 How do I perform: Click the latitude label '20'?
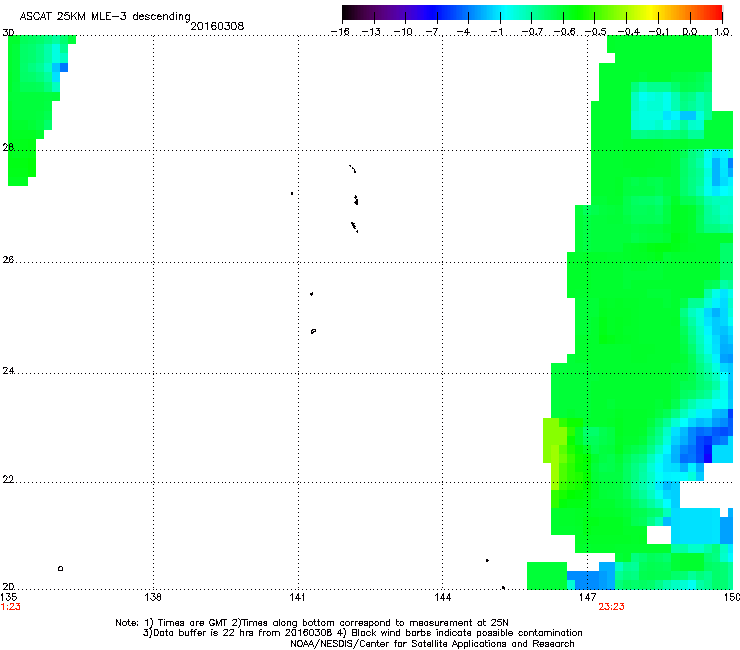click(8, 586)
